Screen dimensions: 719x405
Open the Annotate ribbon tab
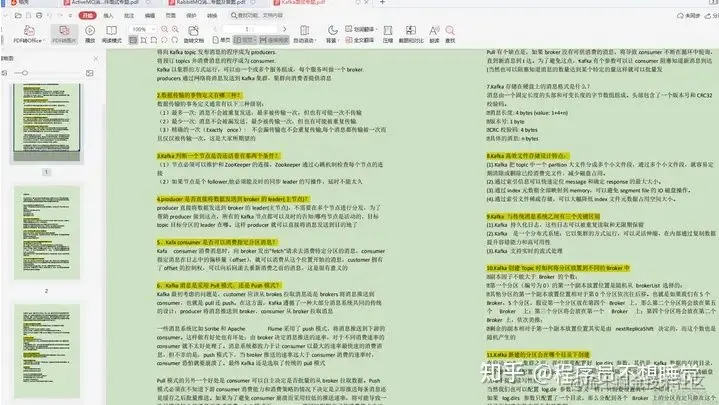tap(129, 16)
